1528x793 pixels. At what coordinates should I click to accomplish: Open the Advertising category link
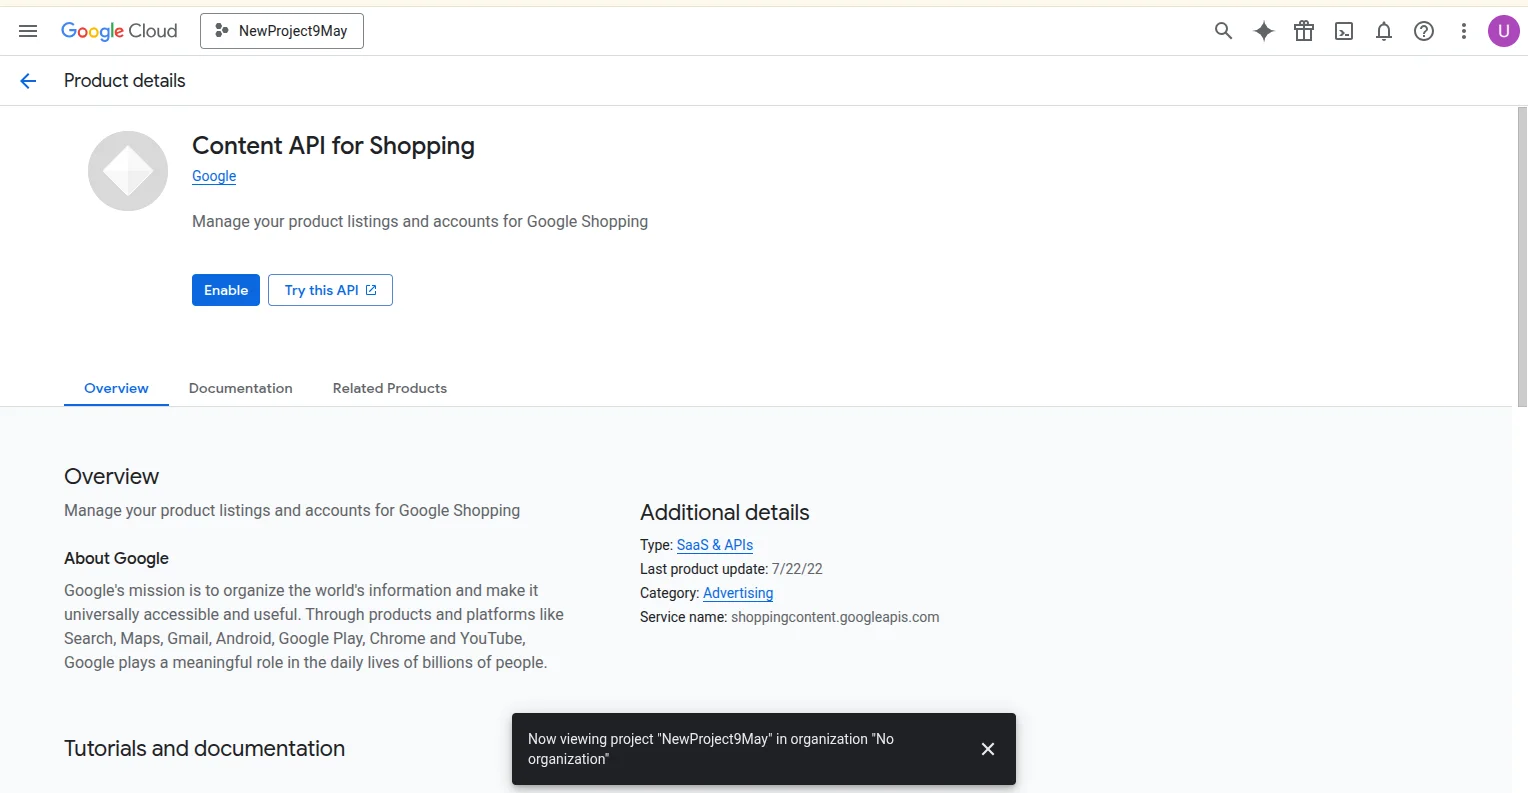pyautogui.click(x=737, y=592)
